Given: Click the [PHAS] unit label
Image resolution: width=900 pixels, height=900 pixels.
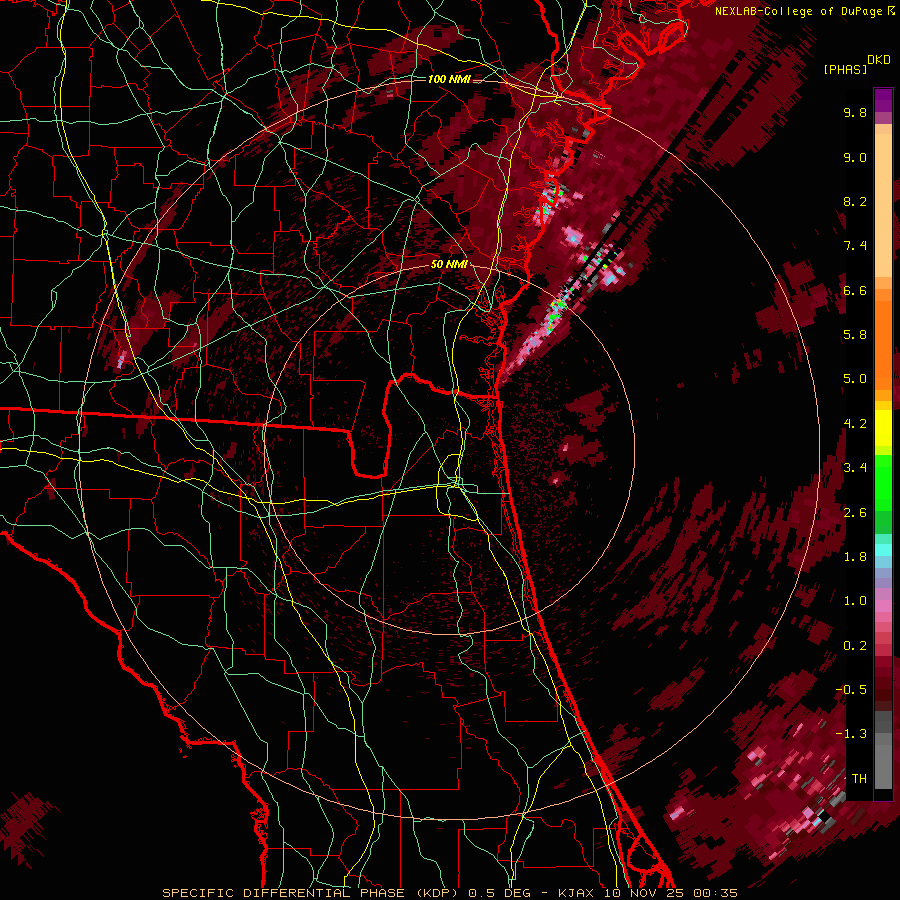Looking at the screenshot, I should [845, 69].
